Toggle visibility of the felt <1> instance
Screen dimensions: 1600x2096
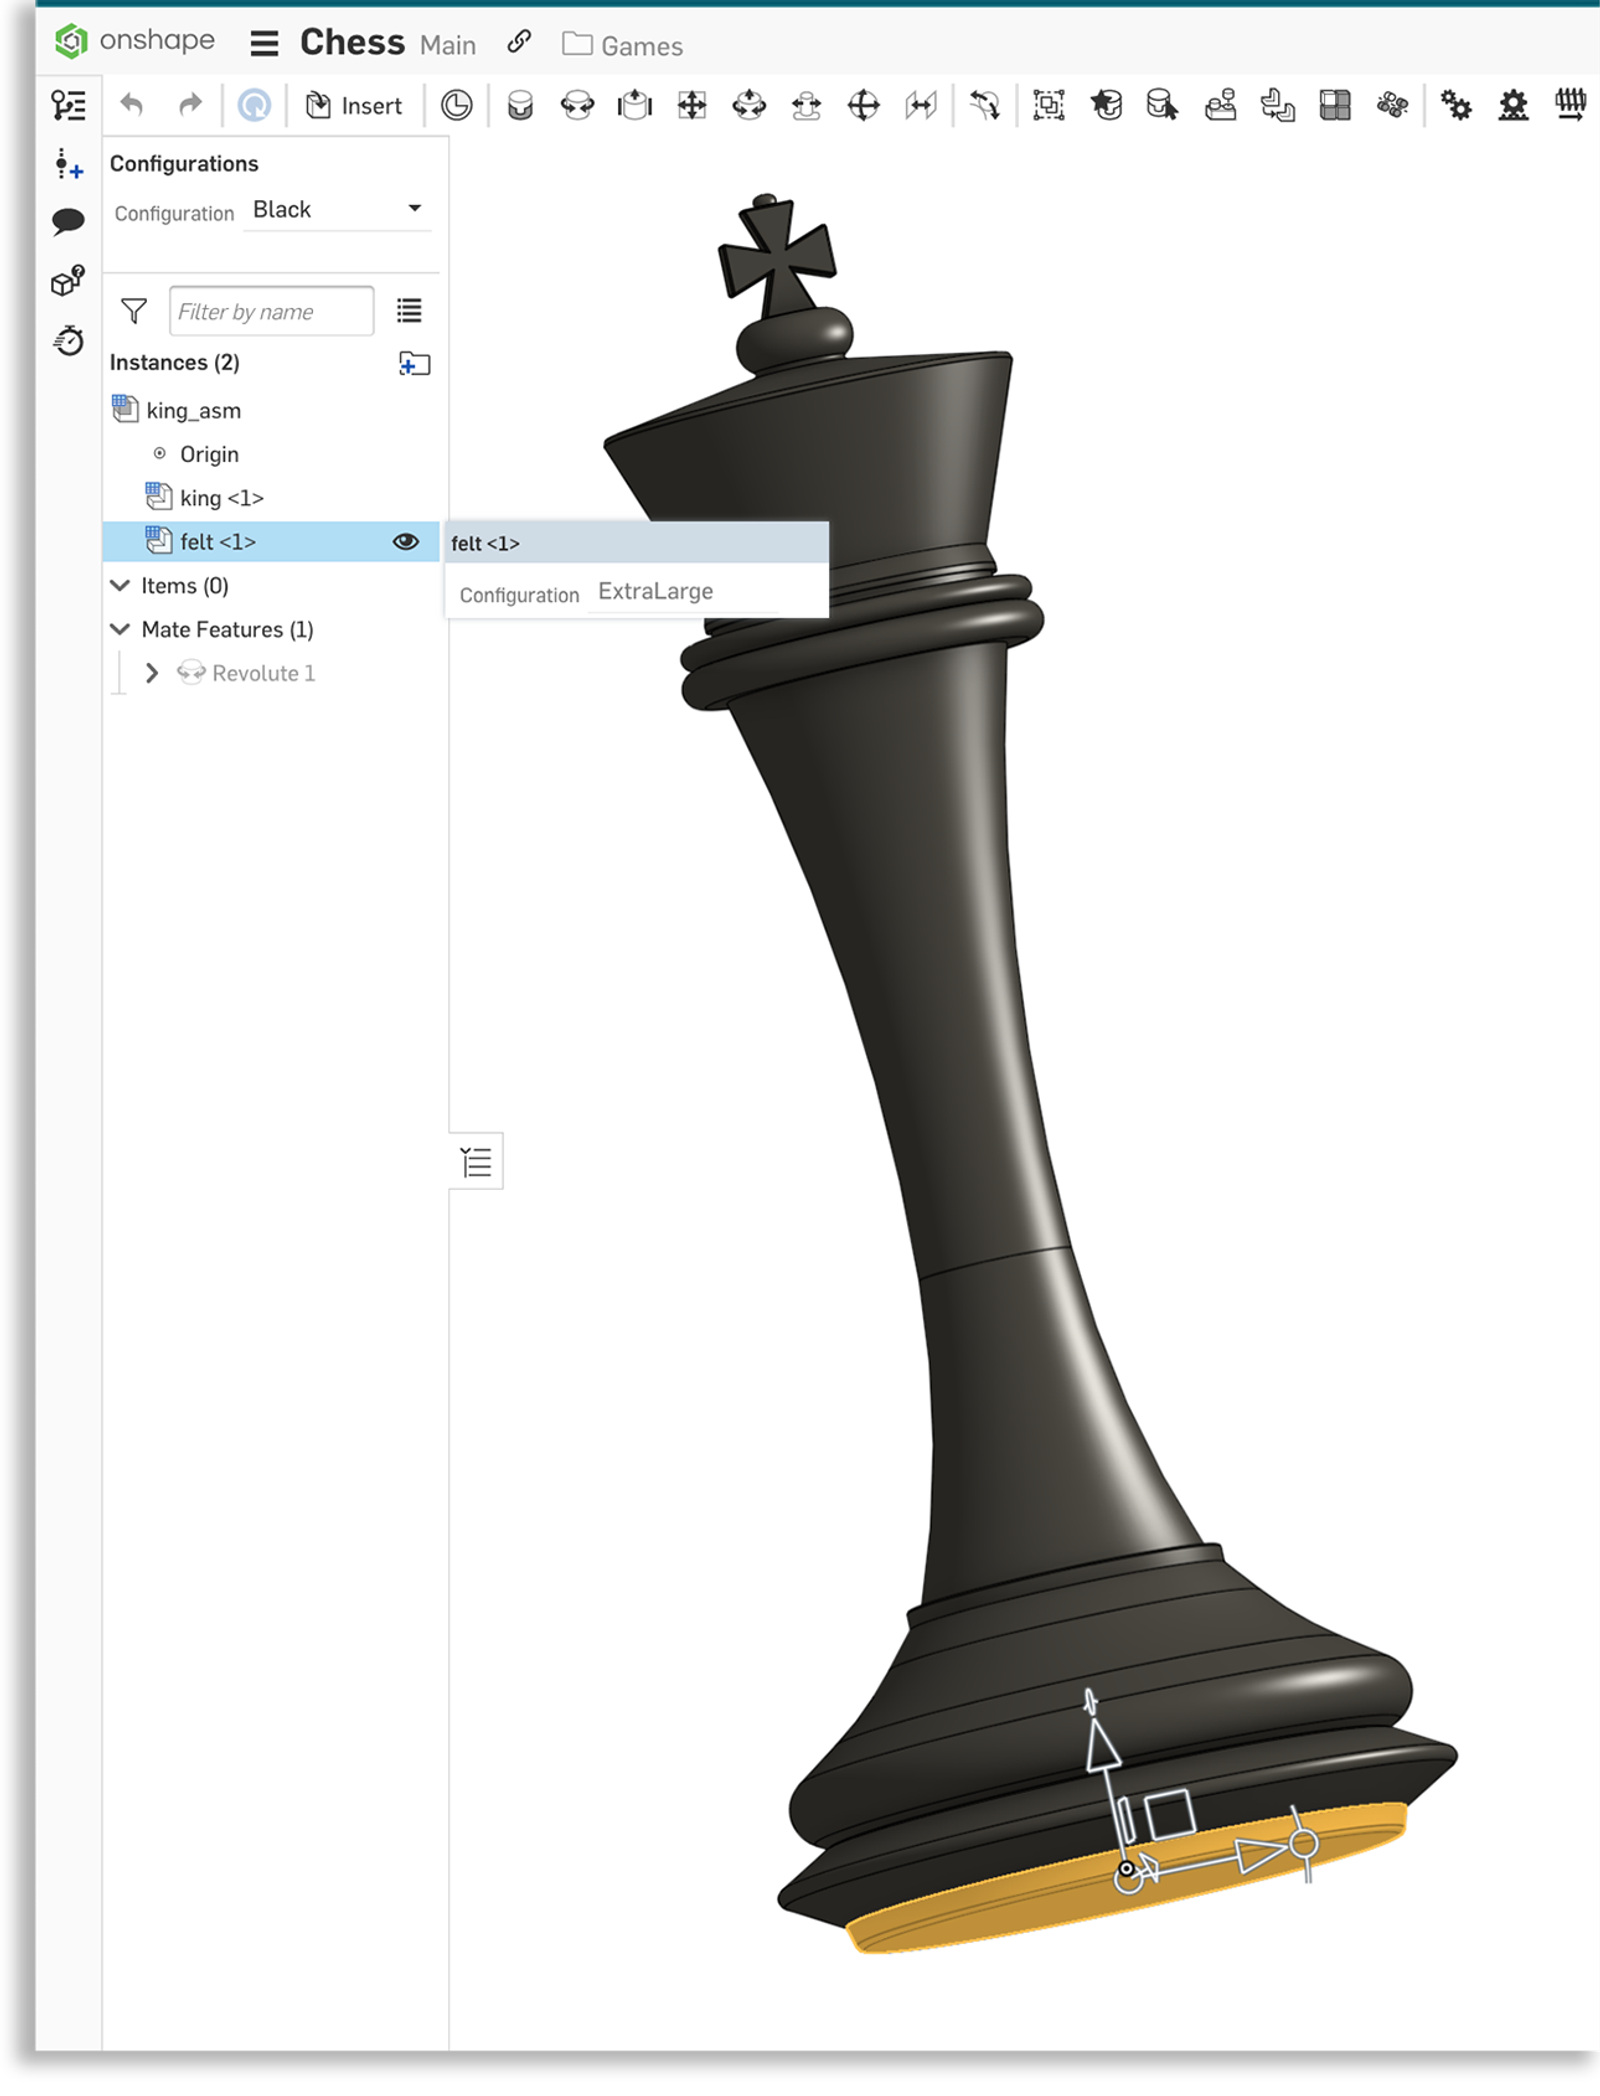point(406,541)
